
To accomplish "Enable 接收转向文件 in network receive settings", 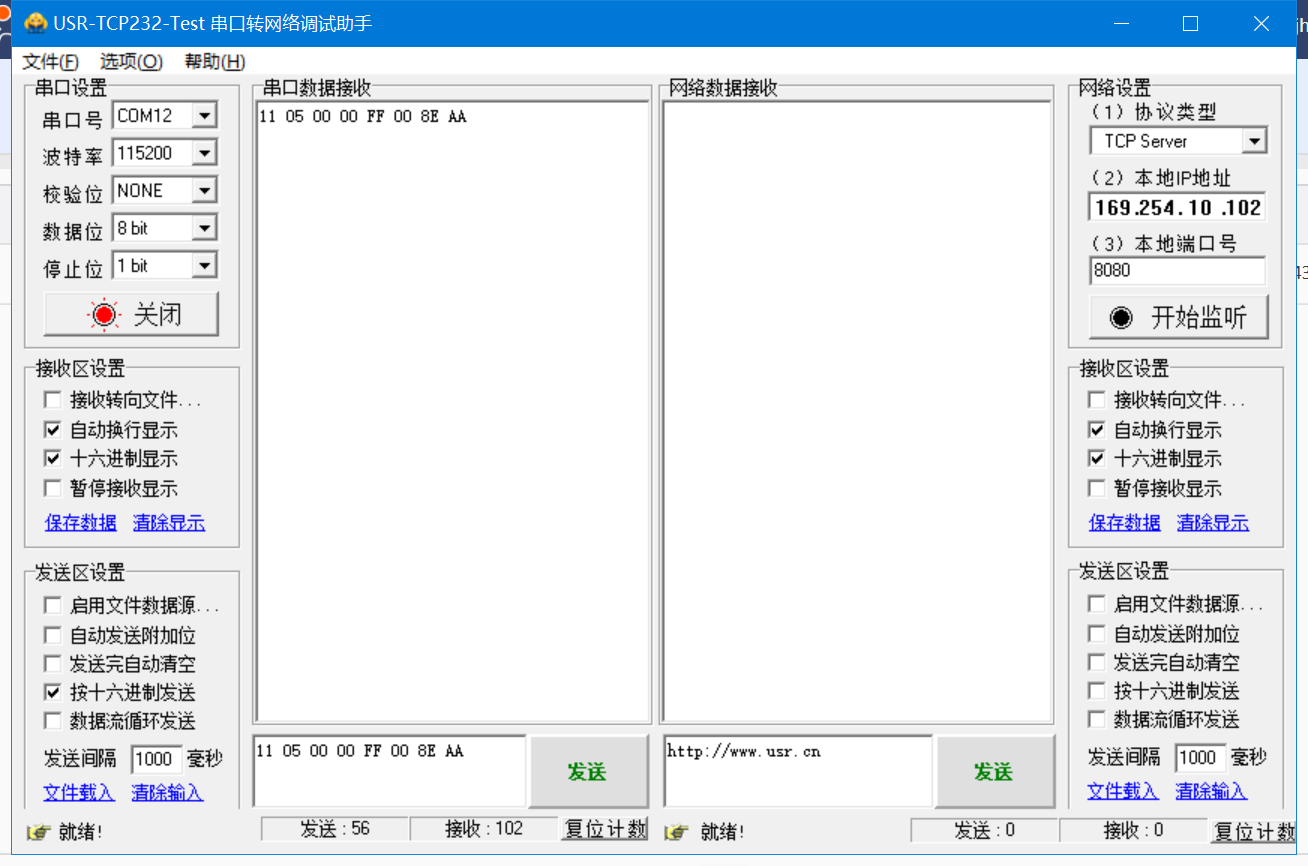I will [1097, 400].
